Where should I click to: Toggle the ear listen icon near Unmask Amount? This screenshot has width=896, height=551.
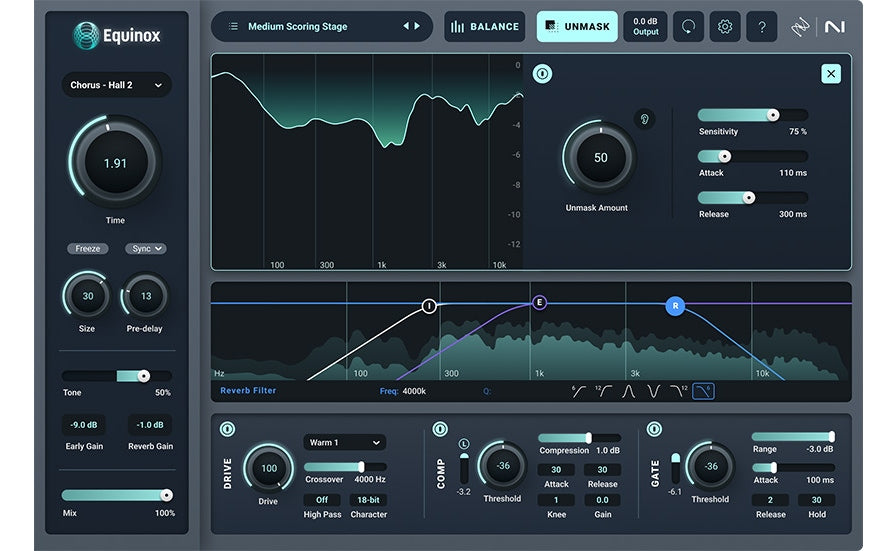pos(645,119)
